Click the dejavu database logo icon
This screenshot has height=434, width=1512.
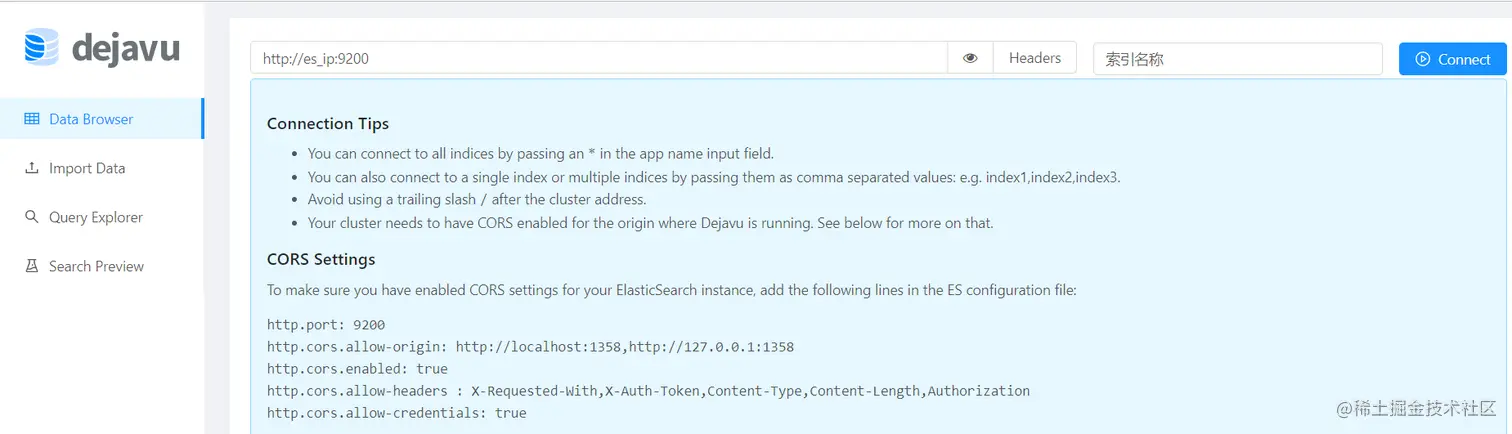click(42, 48)
